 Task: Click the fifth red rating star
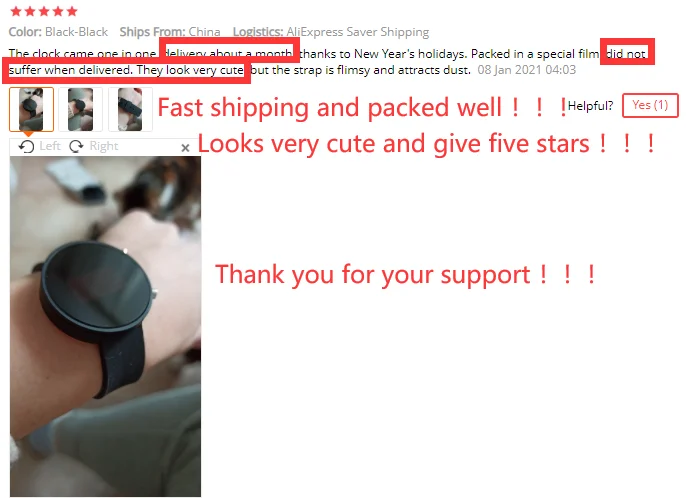click(x=72, y=11)
